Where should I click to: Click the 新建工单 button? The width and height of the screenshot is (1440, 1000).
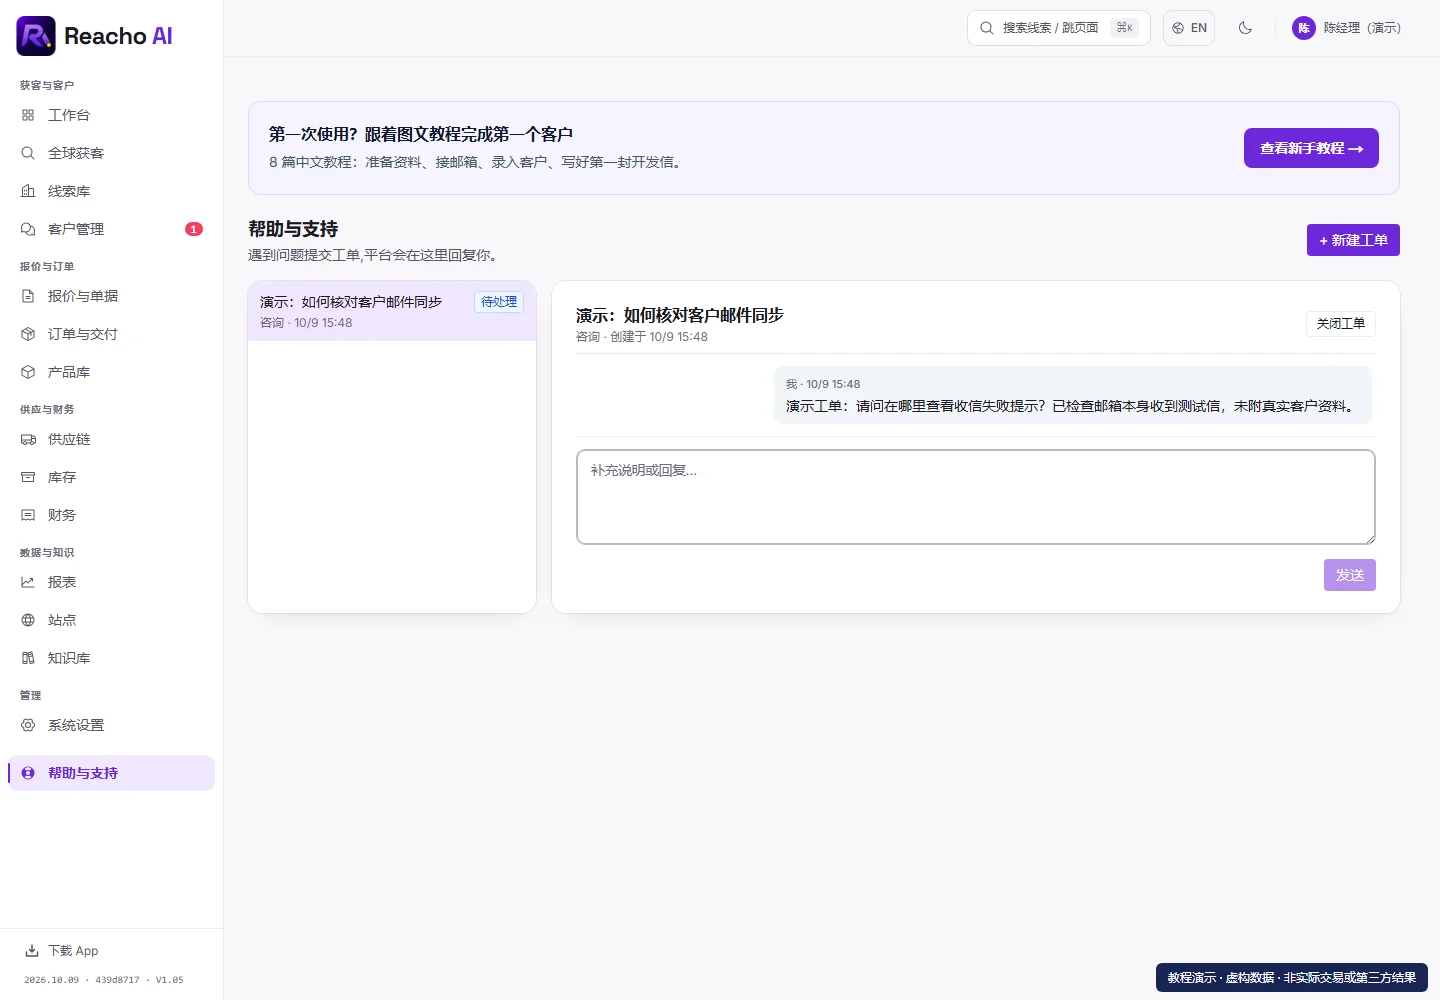[1353, 240]
